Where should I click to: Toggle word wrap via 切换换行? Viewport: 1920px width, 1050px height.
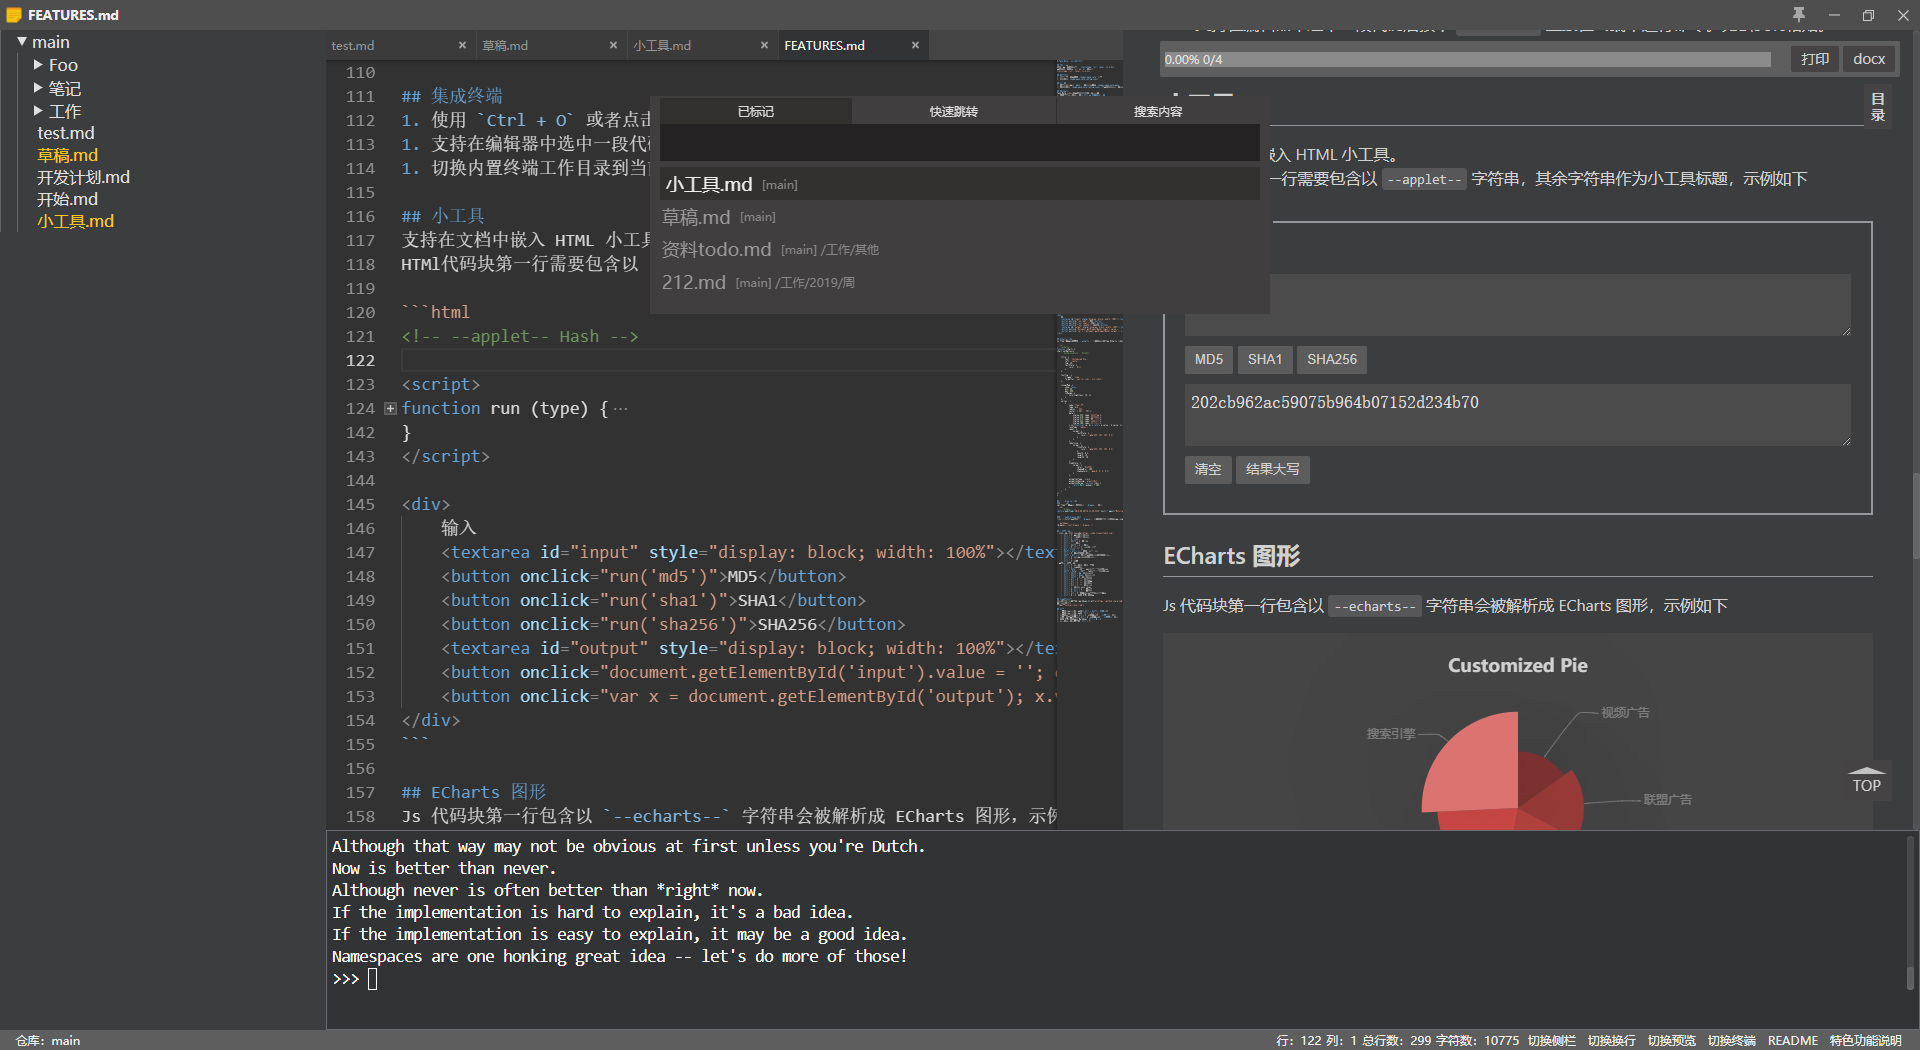pos(1611,1040)
